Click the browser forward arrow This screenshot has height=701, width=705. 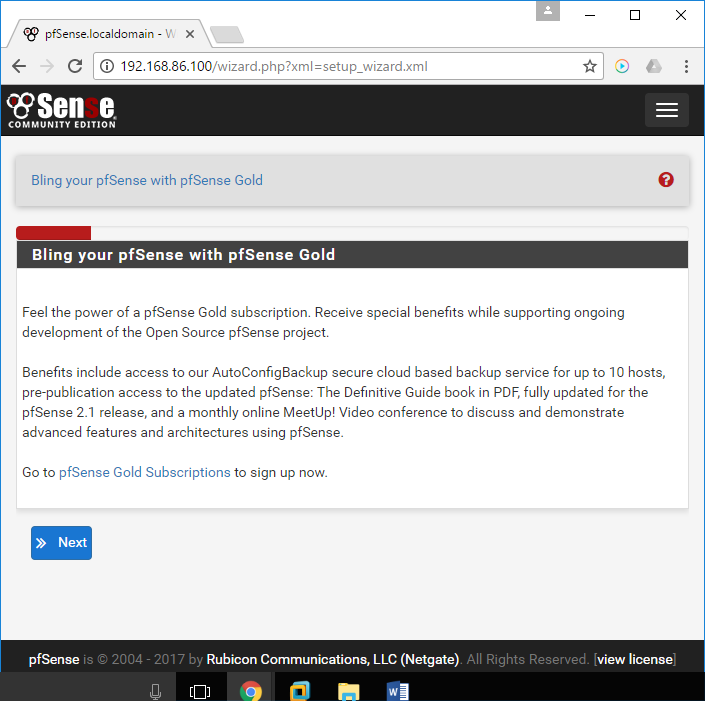[47, 67]
